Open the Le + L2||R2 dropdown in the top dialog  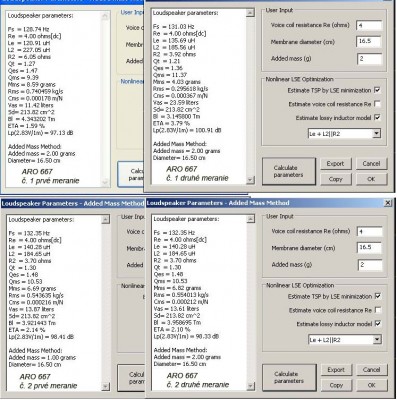click(376, 134)
